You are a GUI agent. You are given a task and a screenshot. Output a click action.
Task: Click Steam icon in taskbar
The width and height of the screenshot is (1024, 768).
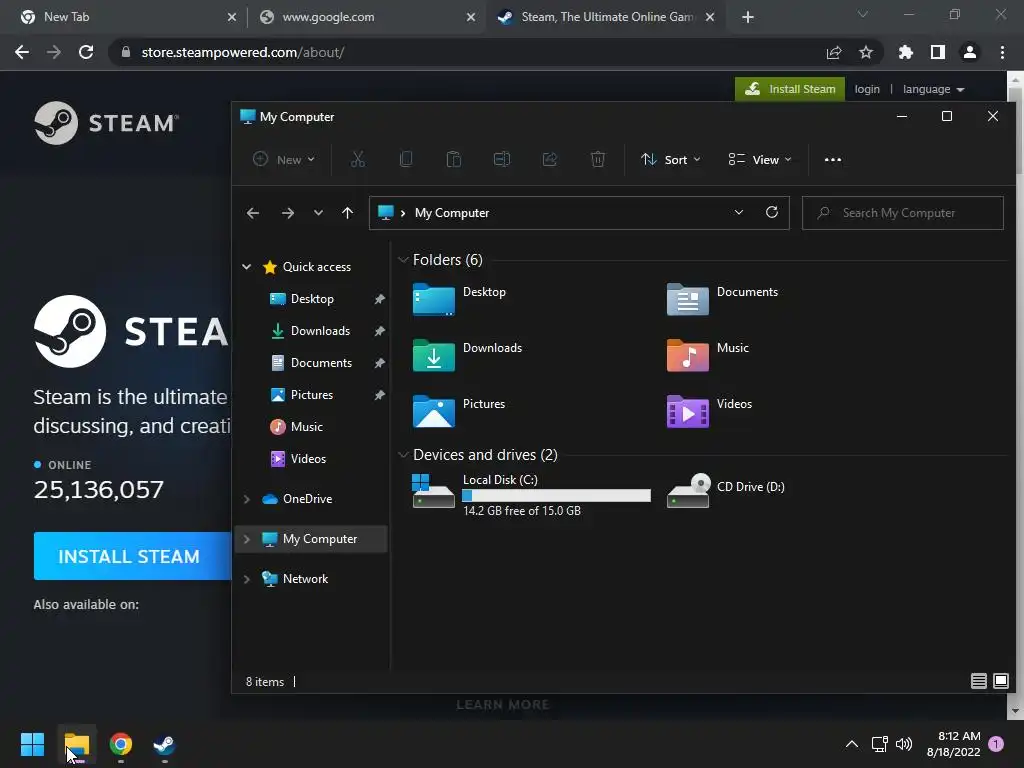coord(164,744)
